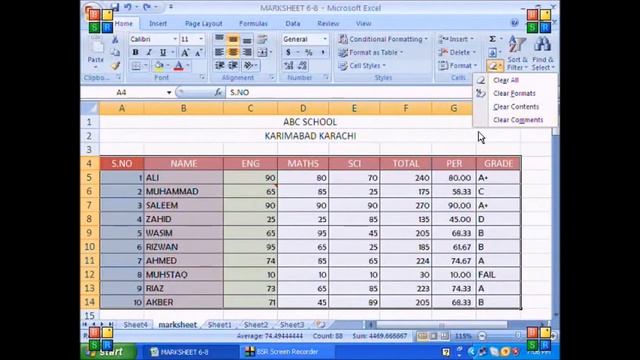The width and height of the screenshot is (640, 360).
Task: Toggle Italic formatting
Action: coord(149,53)
